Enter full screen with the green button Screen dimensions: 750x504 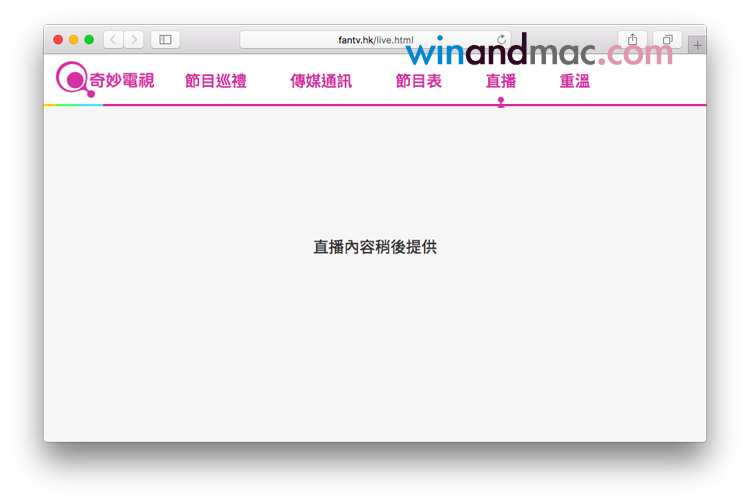89,40
